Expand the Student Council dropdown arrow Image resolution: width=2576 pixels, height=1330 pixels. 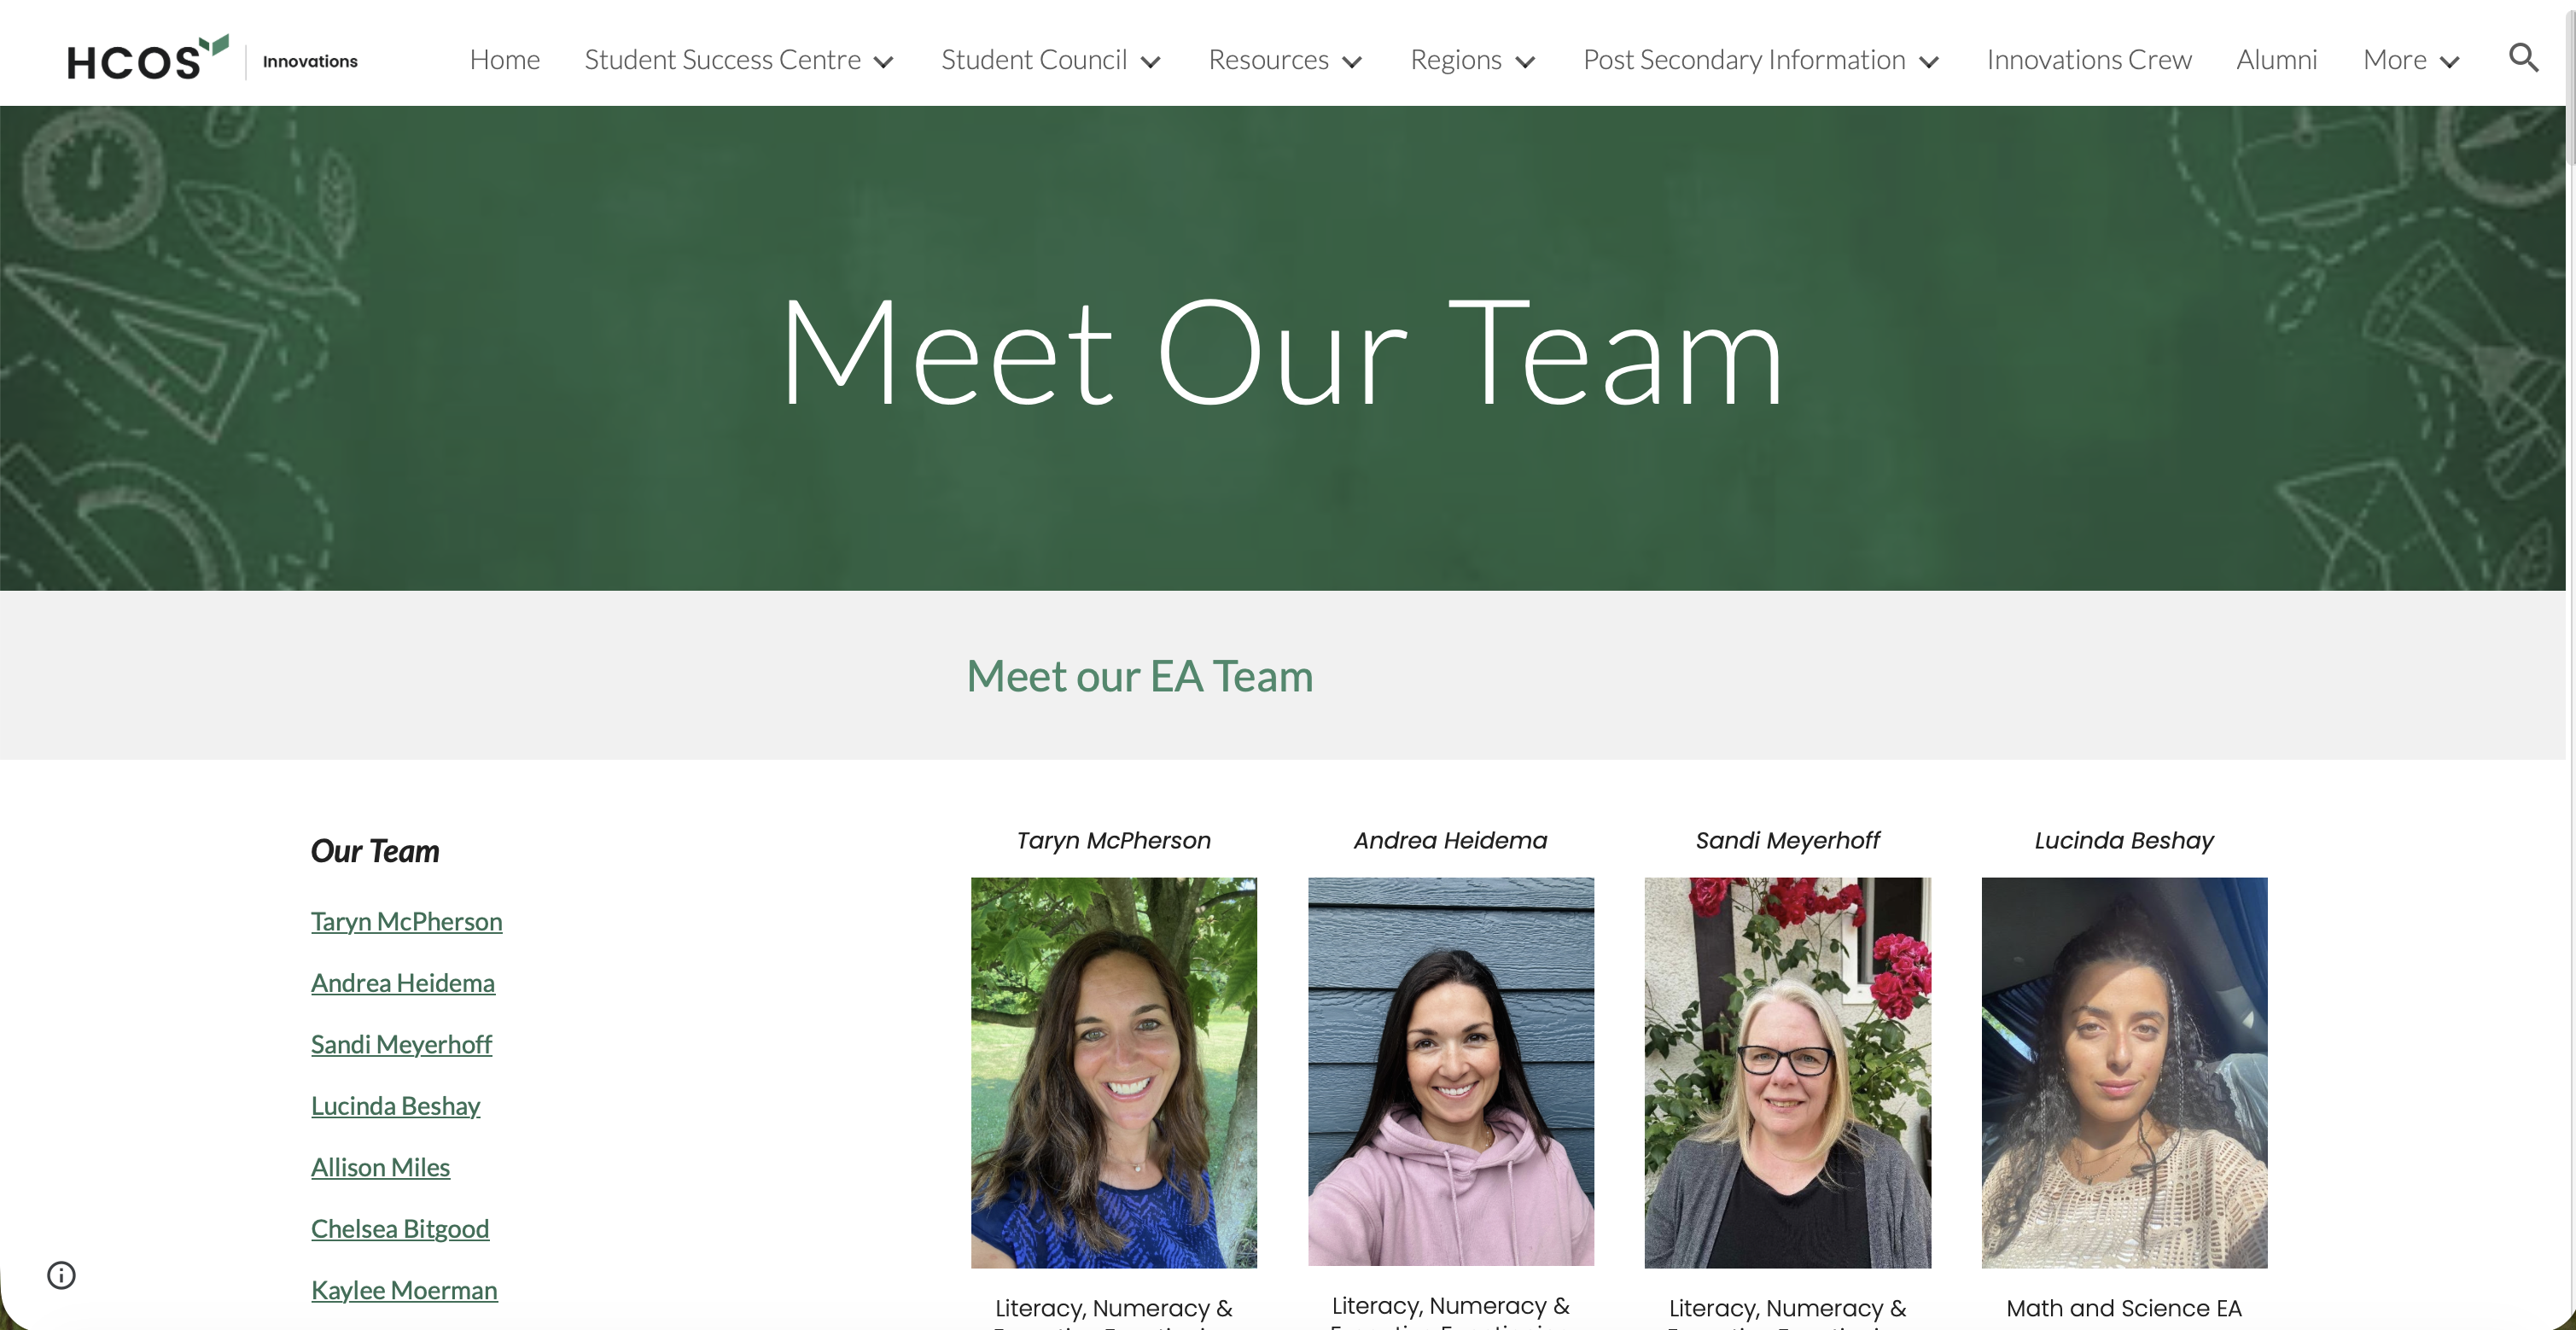tap(1150, 62)
